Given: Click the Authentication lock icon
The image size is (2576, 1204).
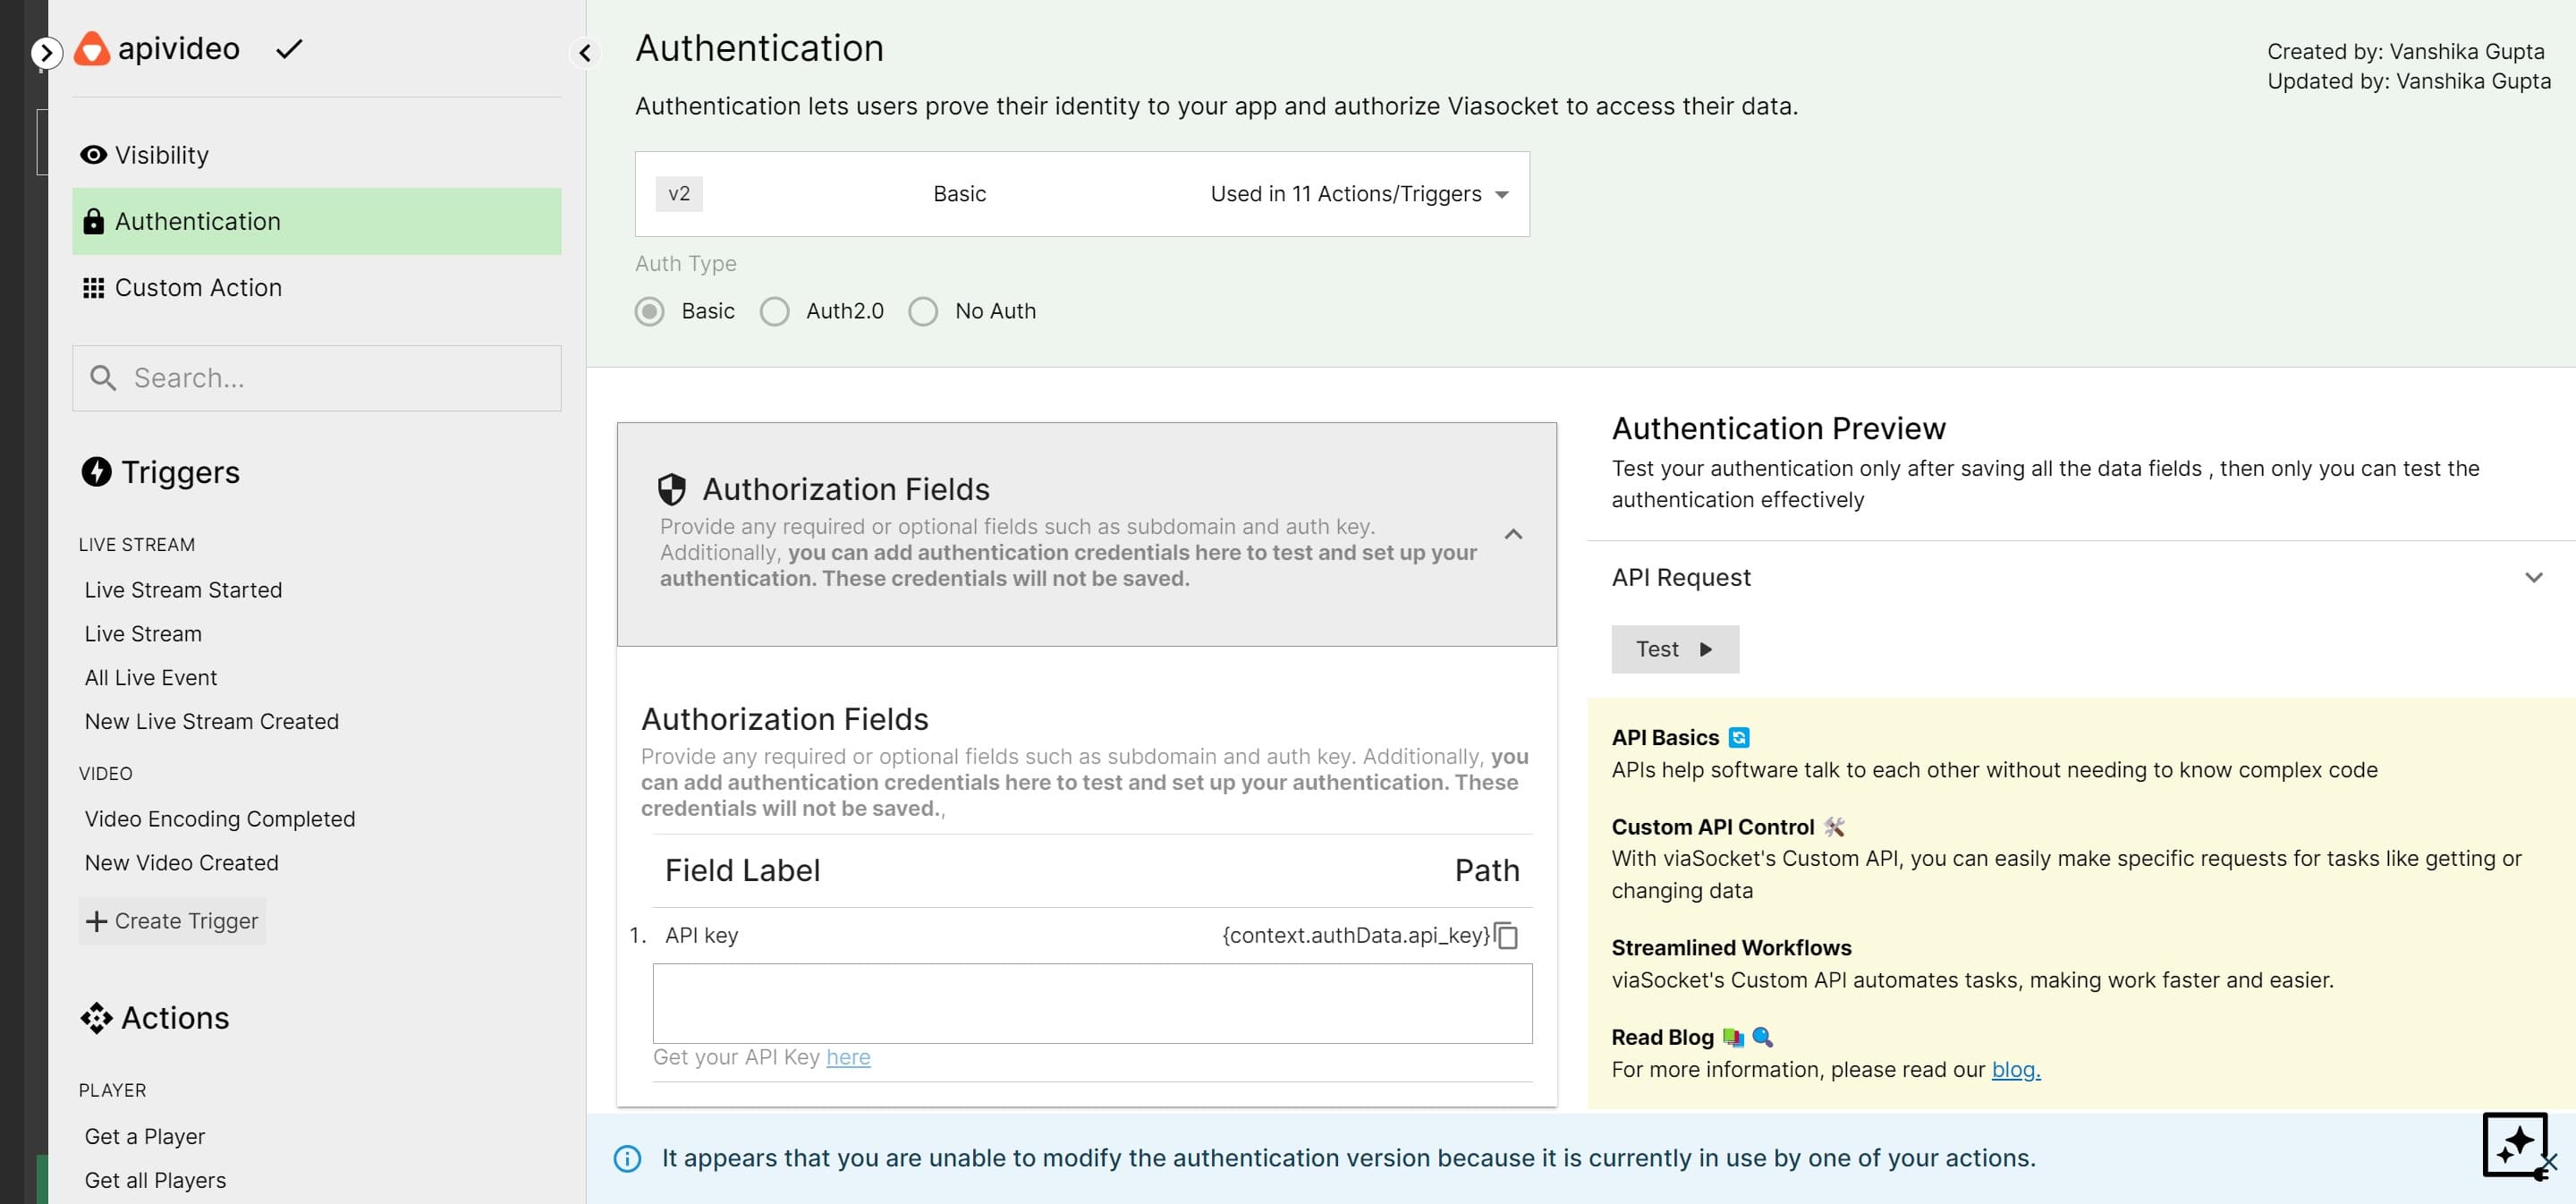Looking at the screenshot, I should point(93,221).
